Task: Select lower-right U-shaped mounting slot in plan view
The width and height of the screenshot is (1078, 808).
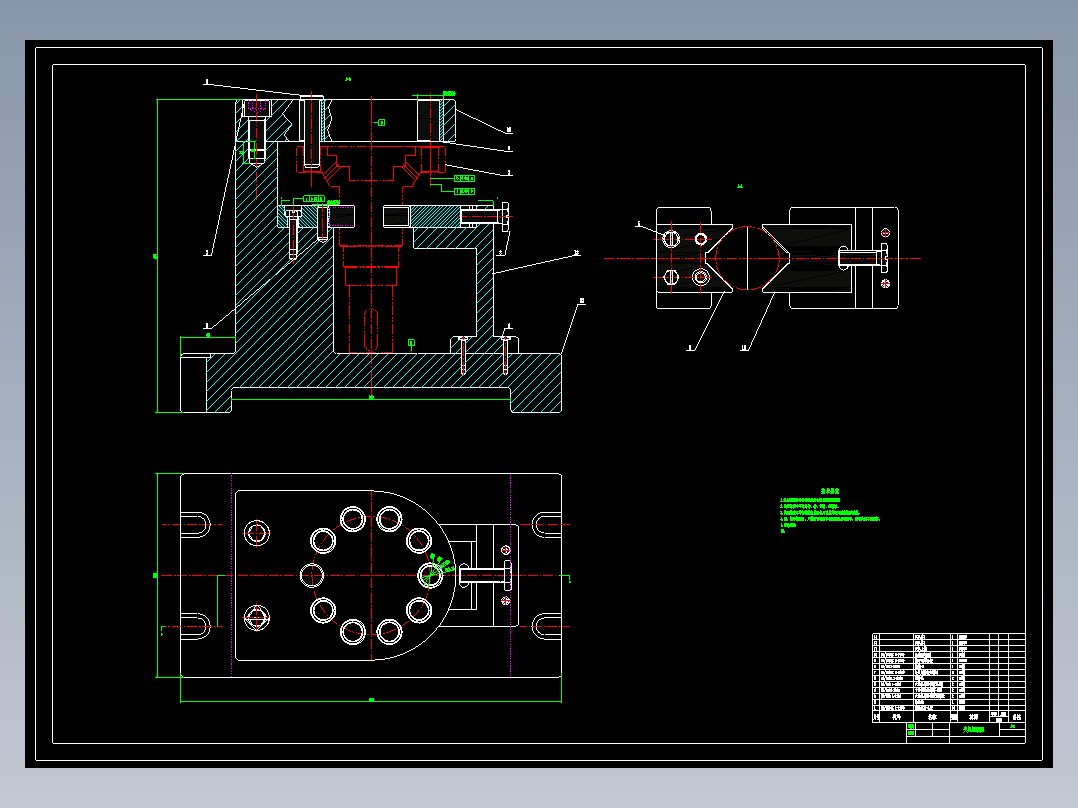Action: (547, 626)
